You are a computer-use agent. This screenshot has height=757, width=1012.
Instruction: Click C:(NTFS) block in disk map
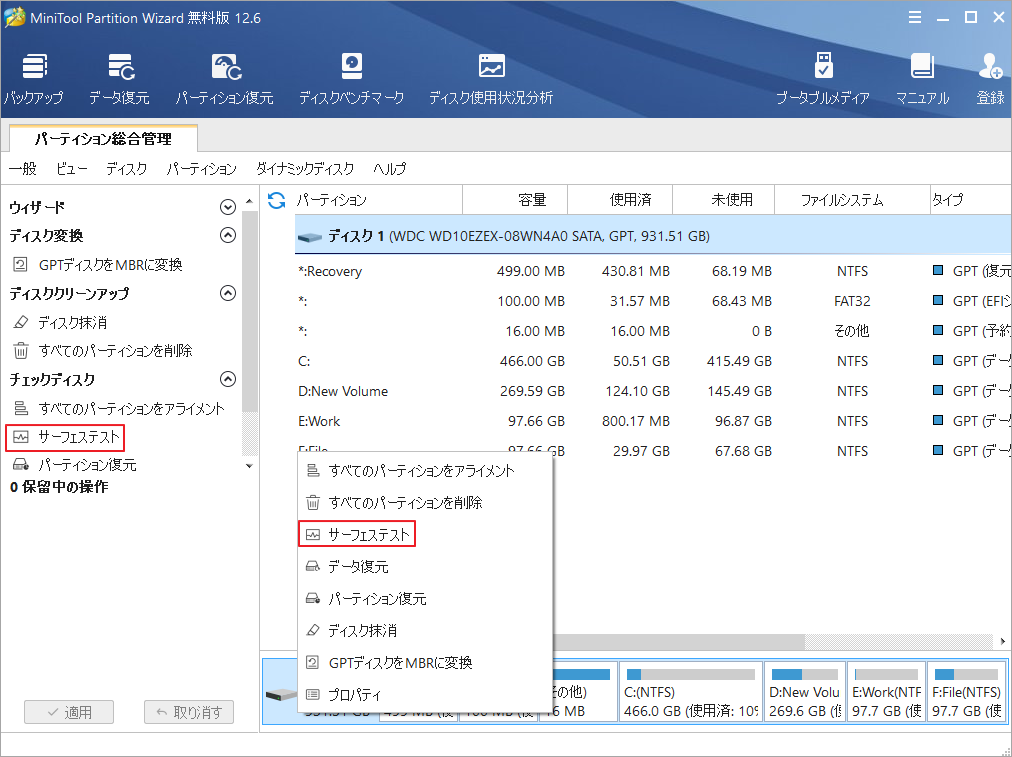[691, 692]
